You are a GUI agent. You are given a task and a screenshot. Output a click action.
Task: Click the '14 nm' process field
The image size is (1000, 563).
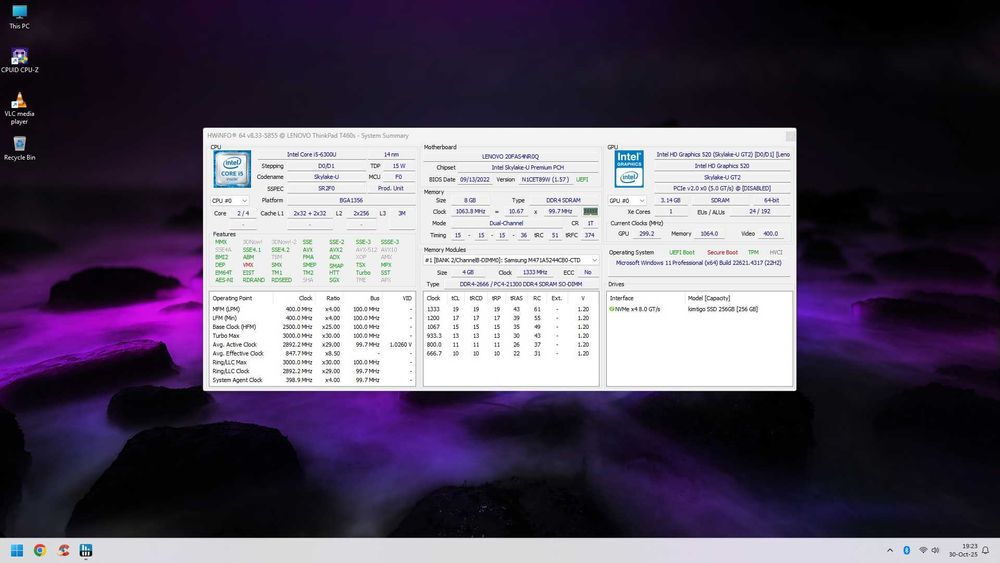click(x=391, y=154)
